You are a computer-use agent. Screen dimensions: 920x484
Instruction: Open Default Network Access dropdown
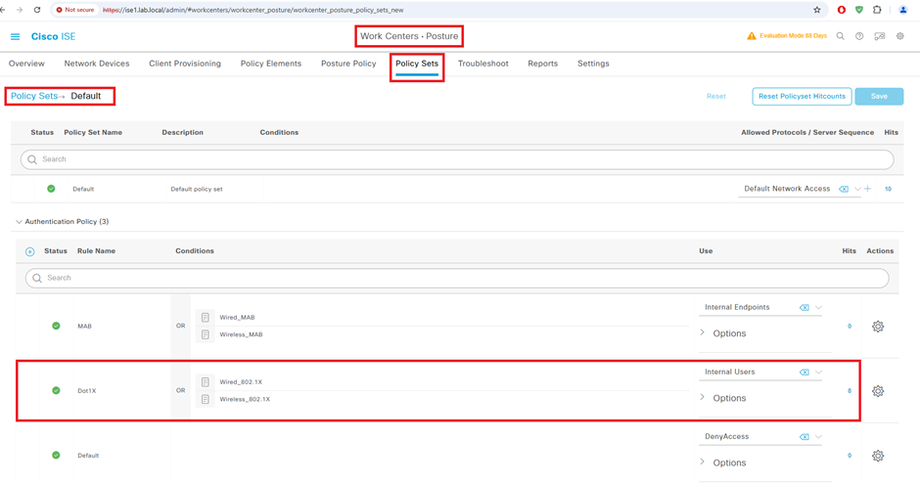click(x=857, y=189)
